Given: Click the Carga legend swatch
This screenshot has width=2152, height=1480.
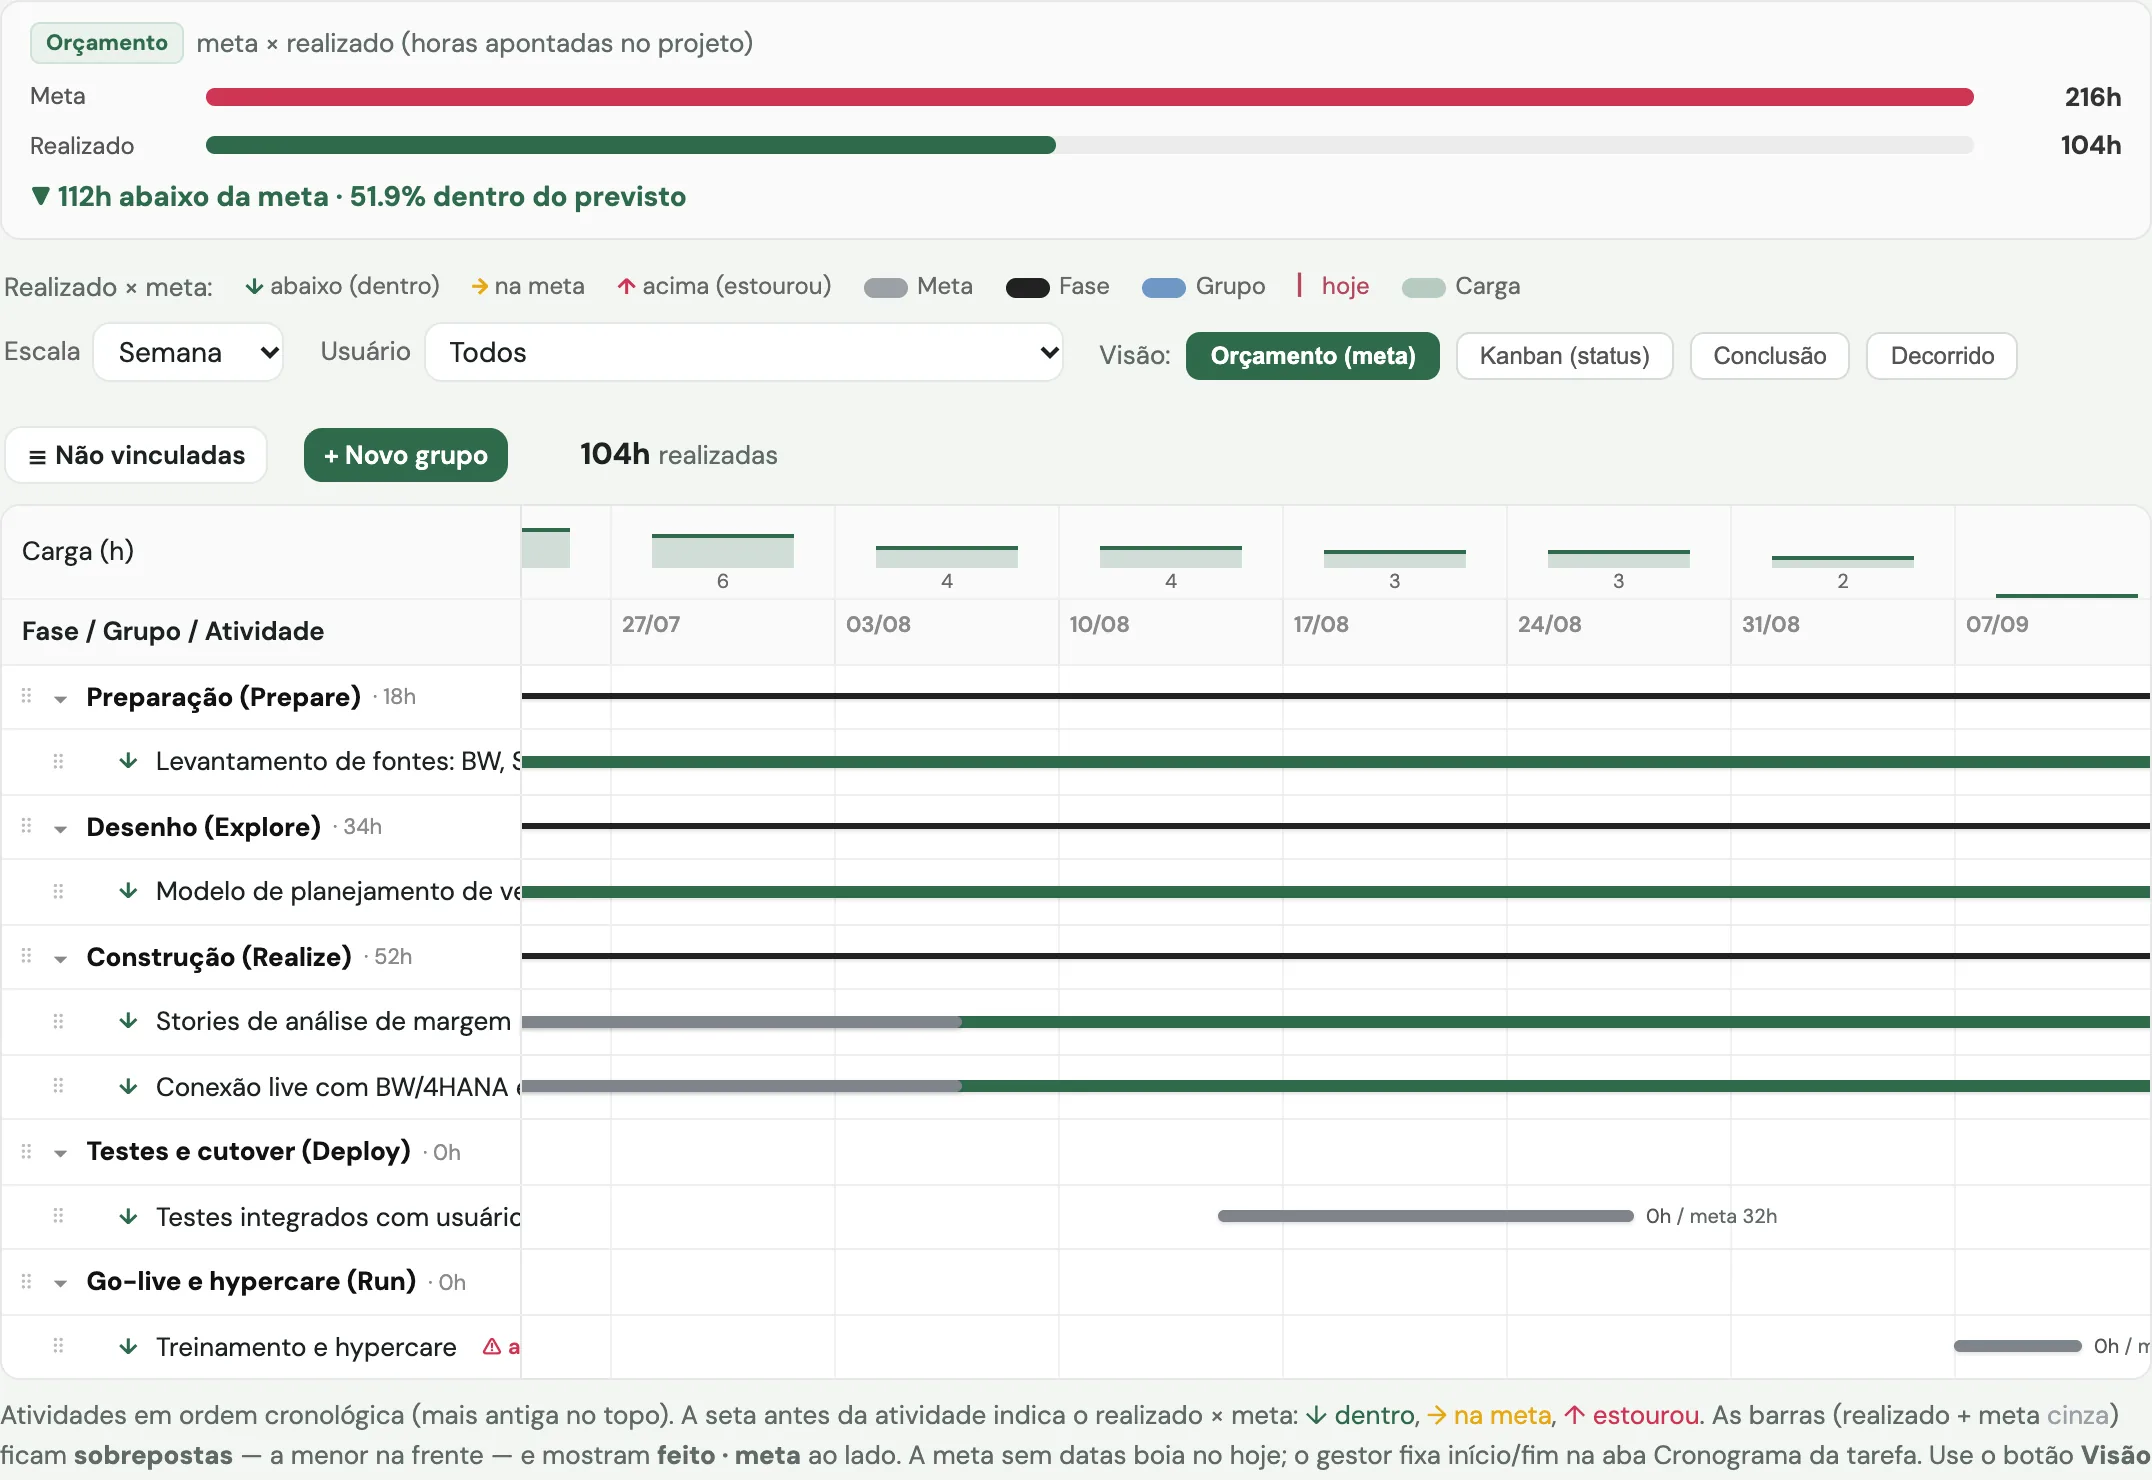Looking at the screenshot, I should coord(1423,288).
